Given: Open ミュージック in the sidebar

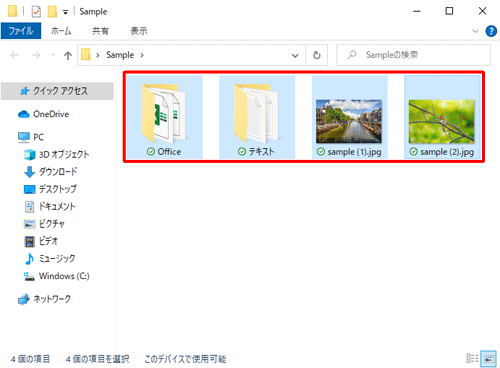Looking at the screenshot, I should coord(50,259).
